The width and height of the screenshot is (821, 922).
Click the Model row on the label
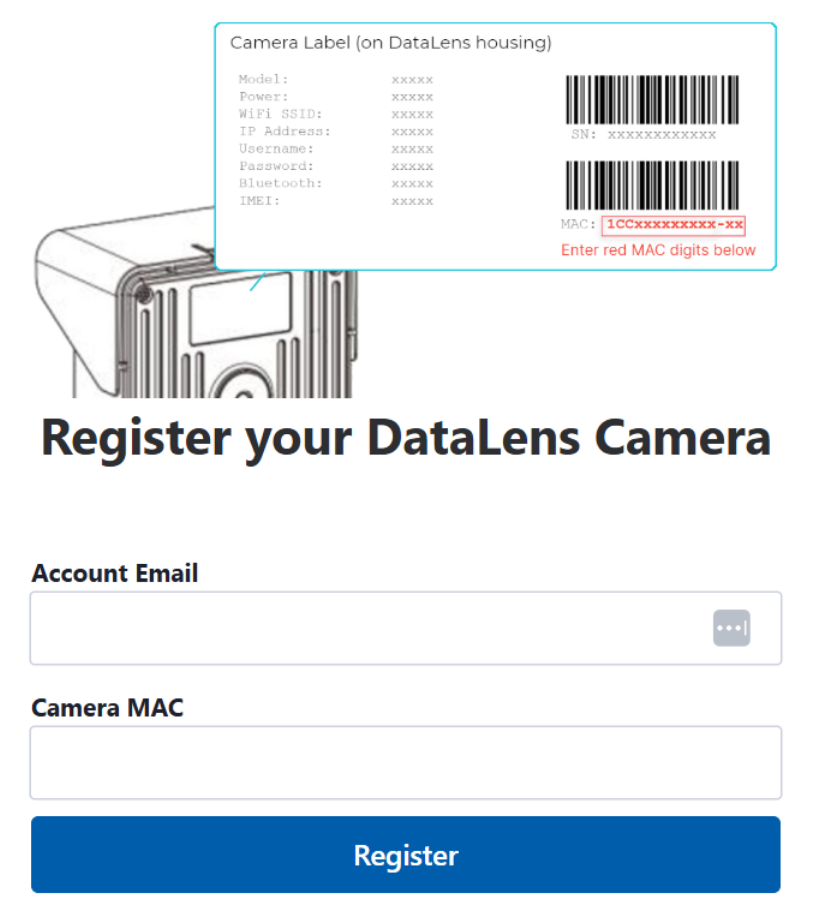335,79
